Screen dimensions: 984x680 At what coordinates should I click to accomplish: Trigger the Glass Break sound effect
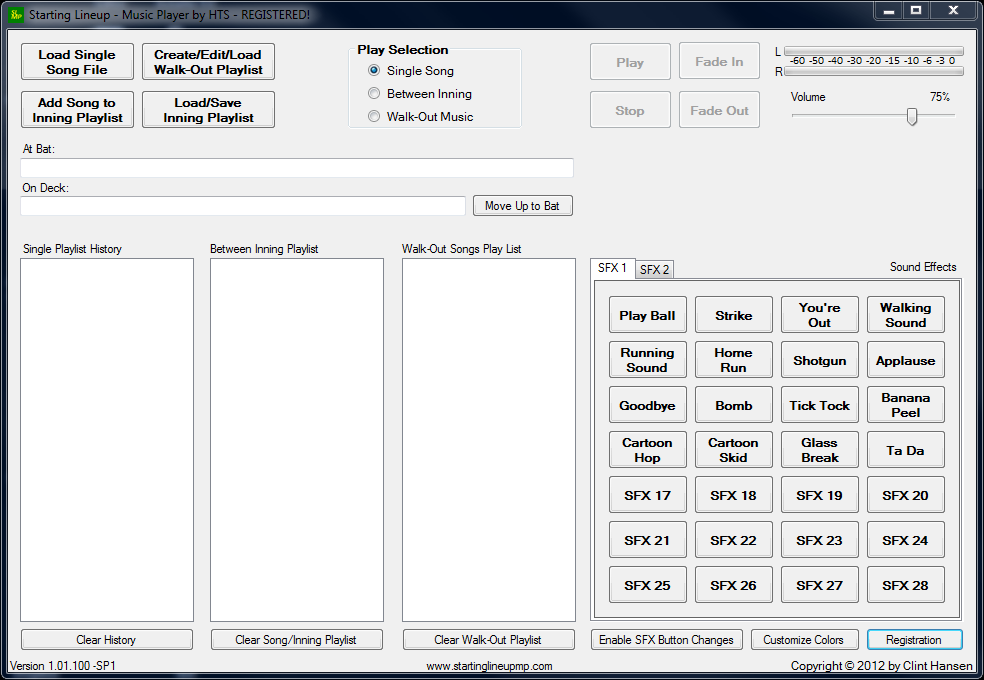pyautogui.click(x=820, y=450)
